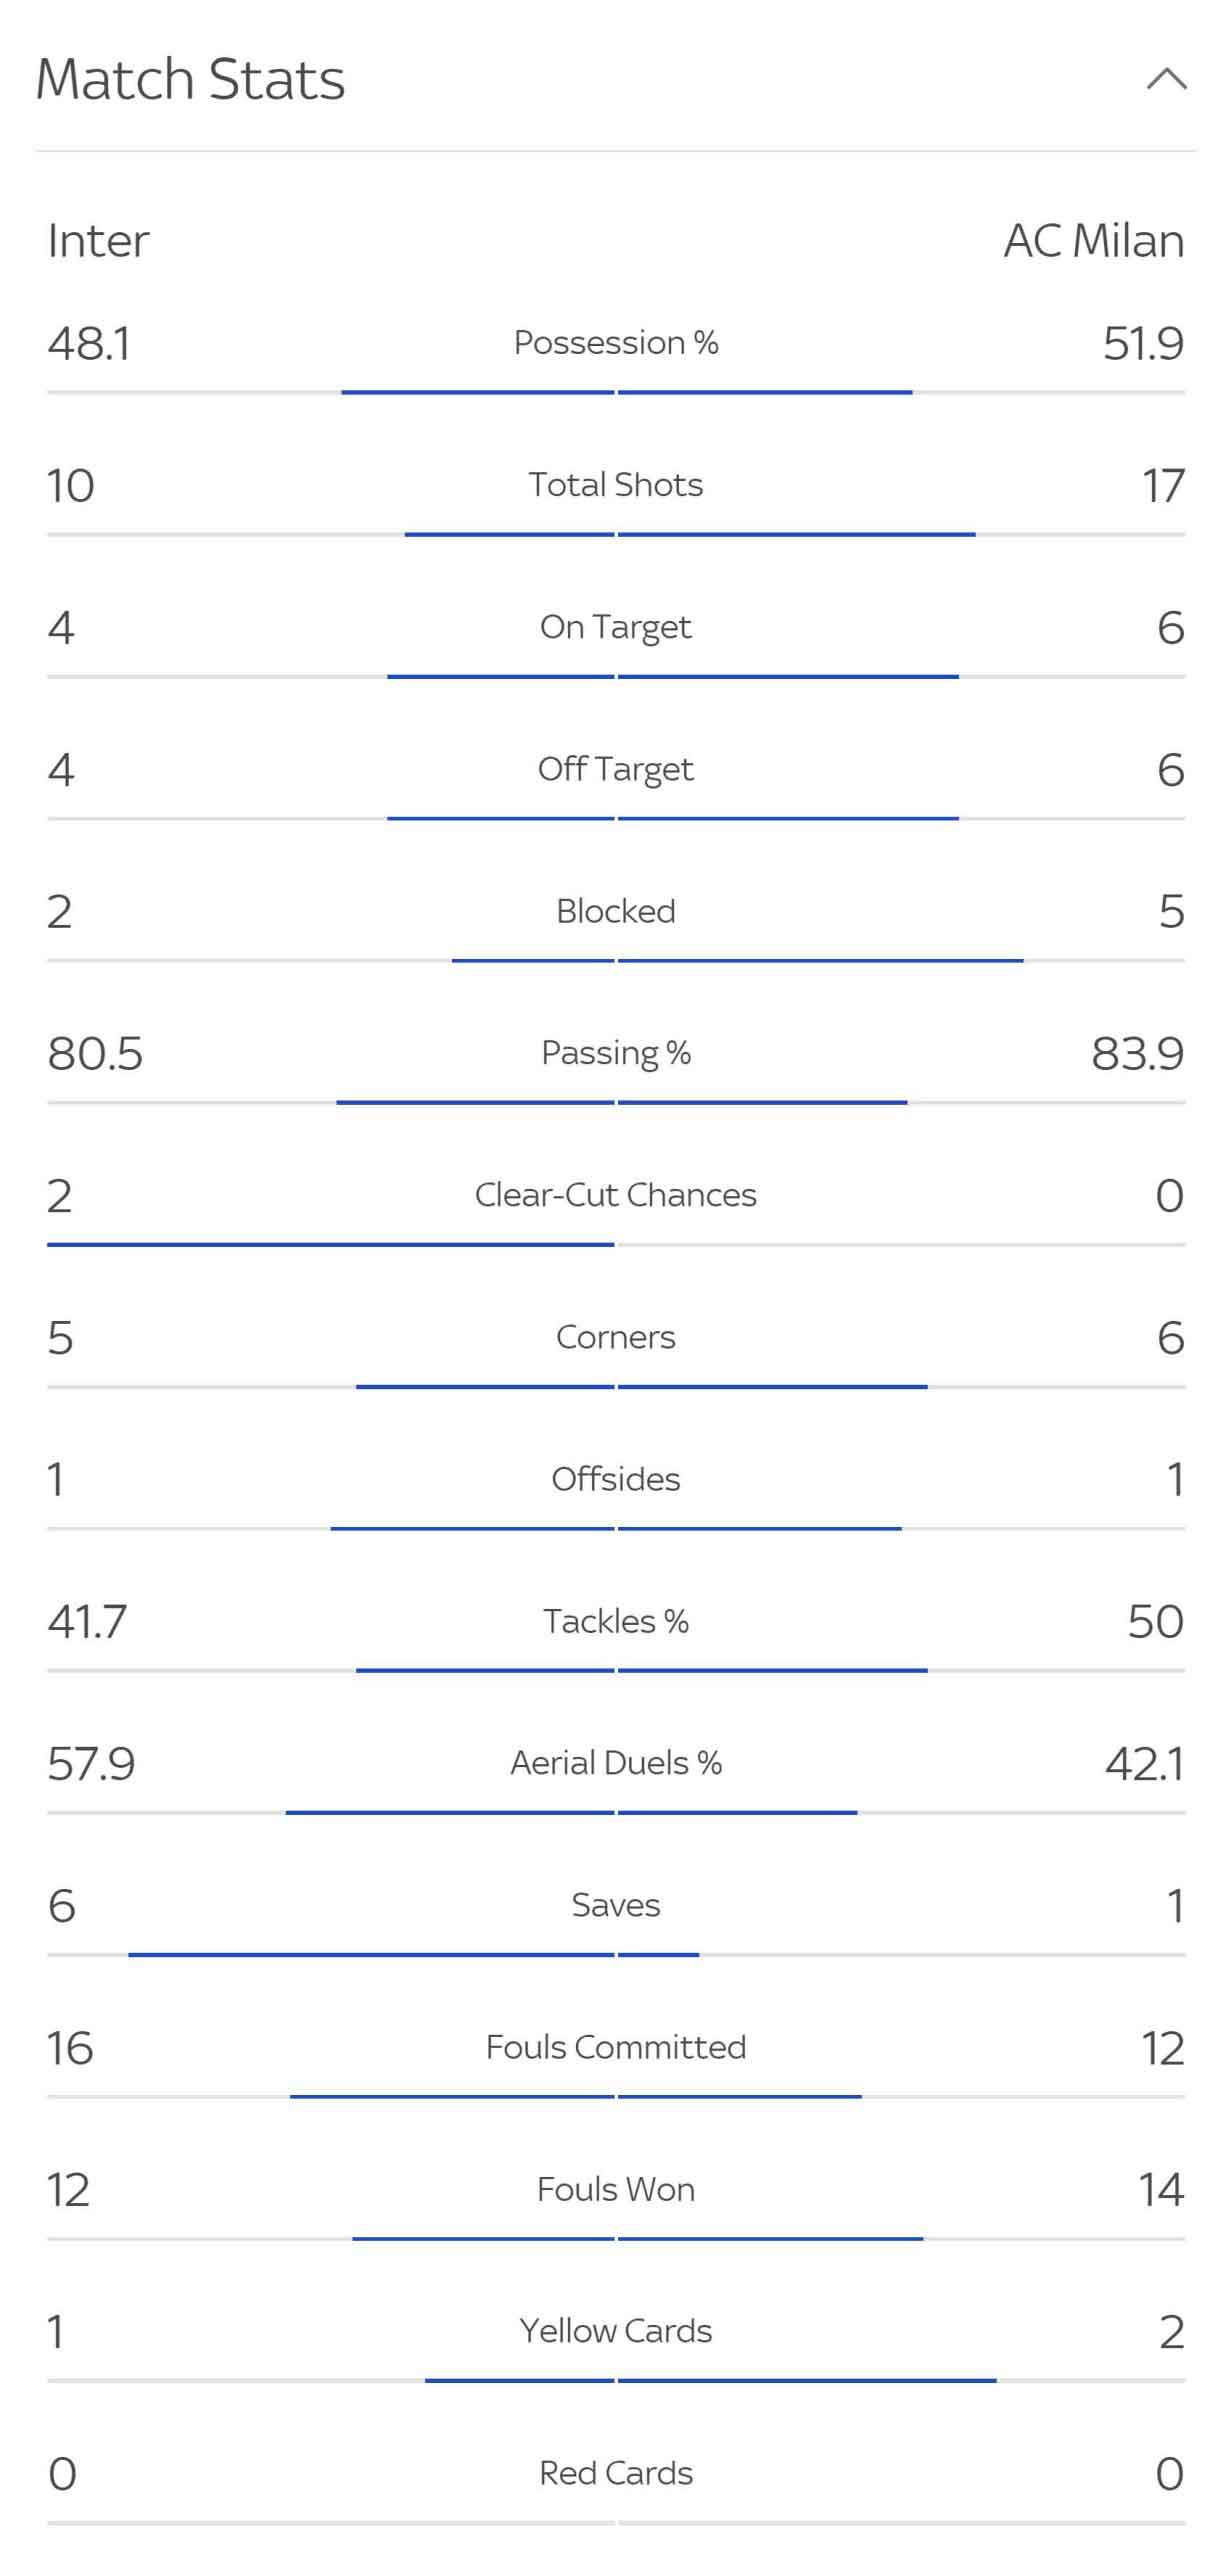Click the Red Cards label
Image resolution: width=1218 pixels, height=2560 pixels.
616,2473
